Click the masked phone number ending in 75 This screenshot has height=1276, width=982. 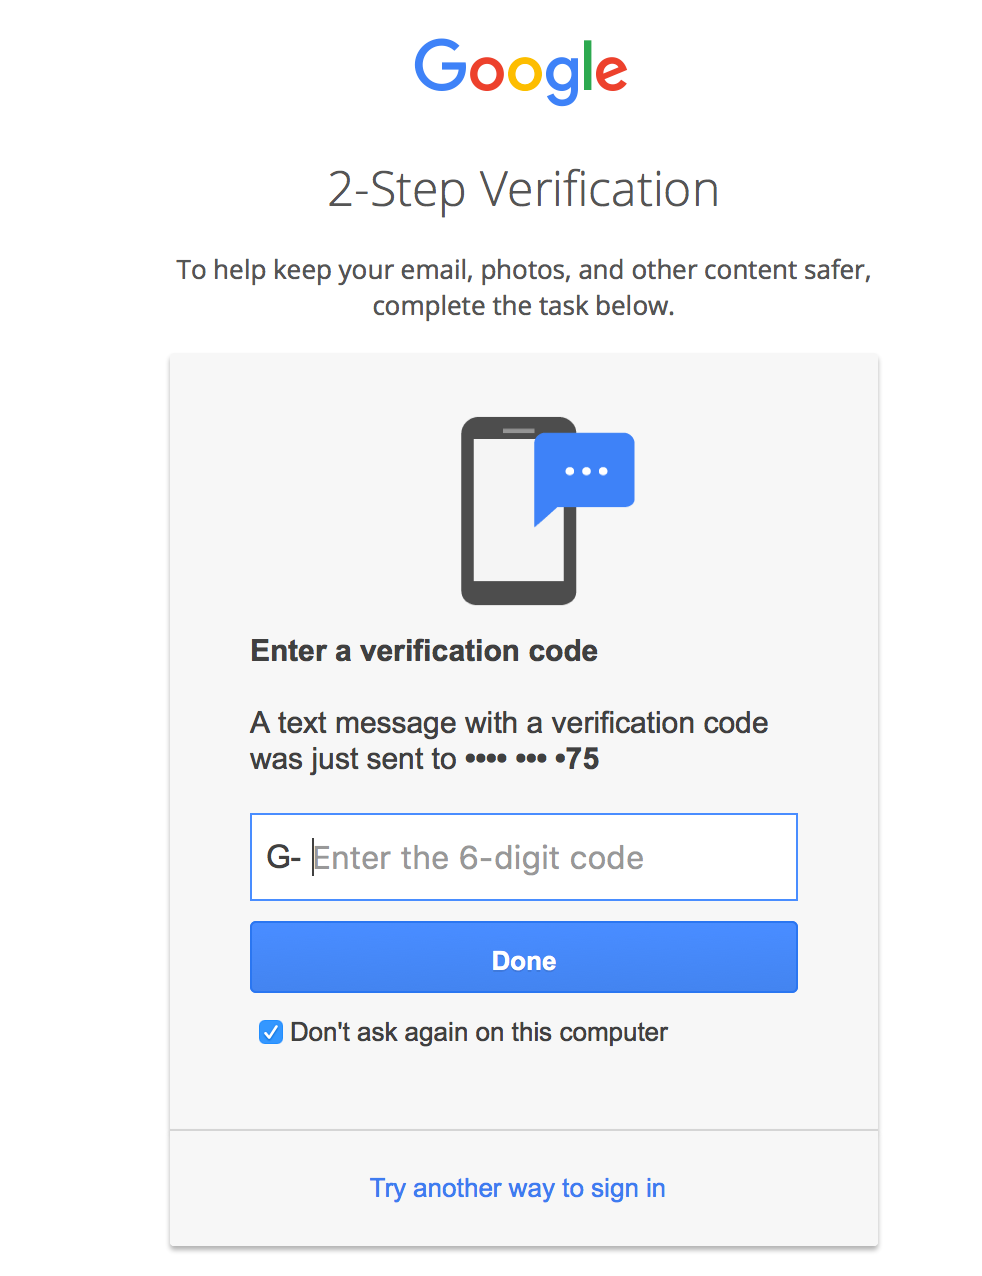[532, 759]
